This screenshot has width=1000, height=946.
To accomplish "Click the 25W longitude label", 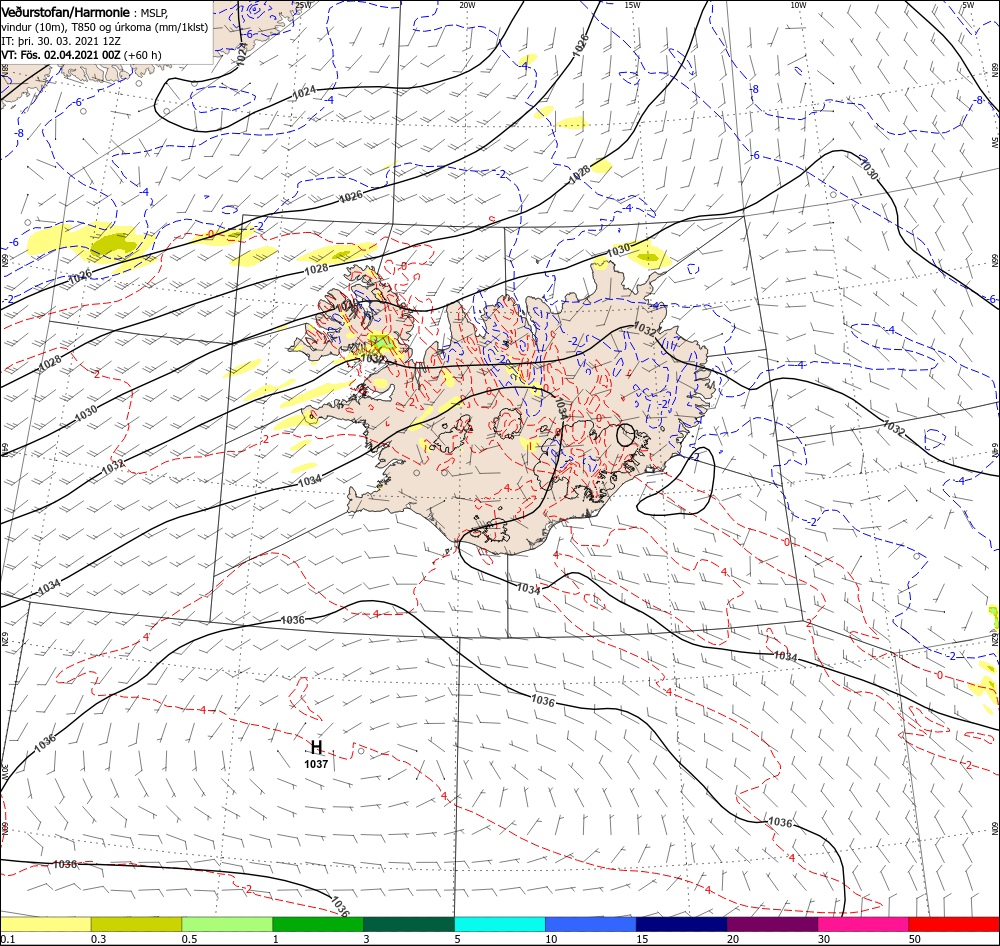I will point(304,5).
